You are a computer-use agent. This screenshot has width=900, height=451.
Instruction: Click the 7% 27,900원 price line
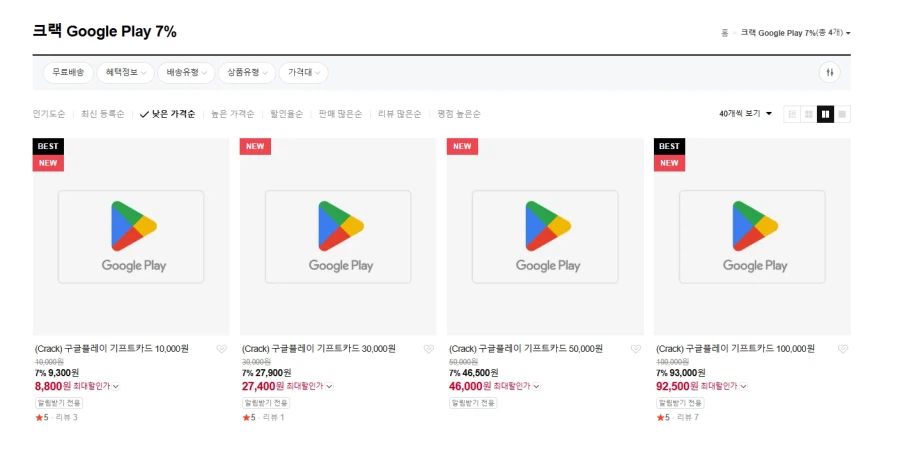[266, 373]
